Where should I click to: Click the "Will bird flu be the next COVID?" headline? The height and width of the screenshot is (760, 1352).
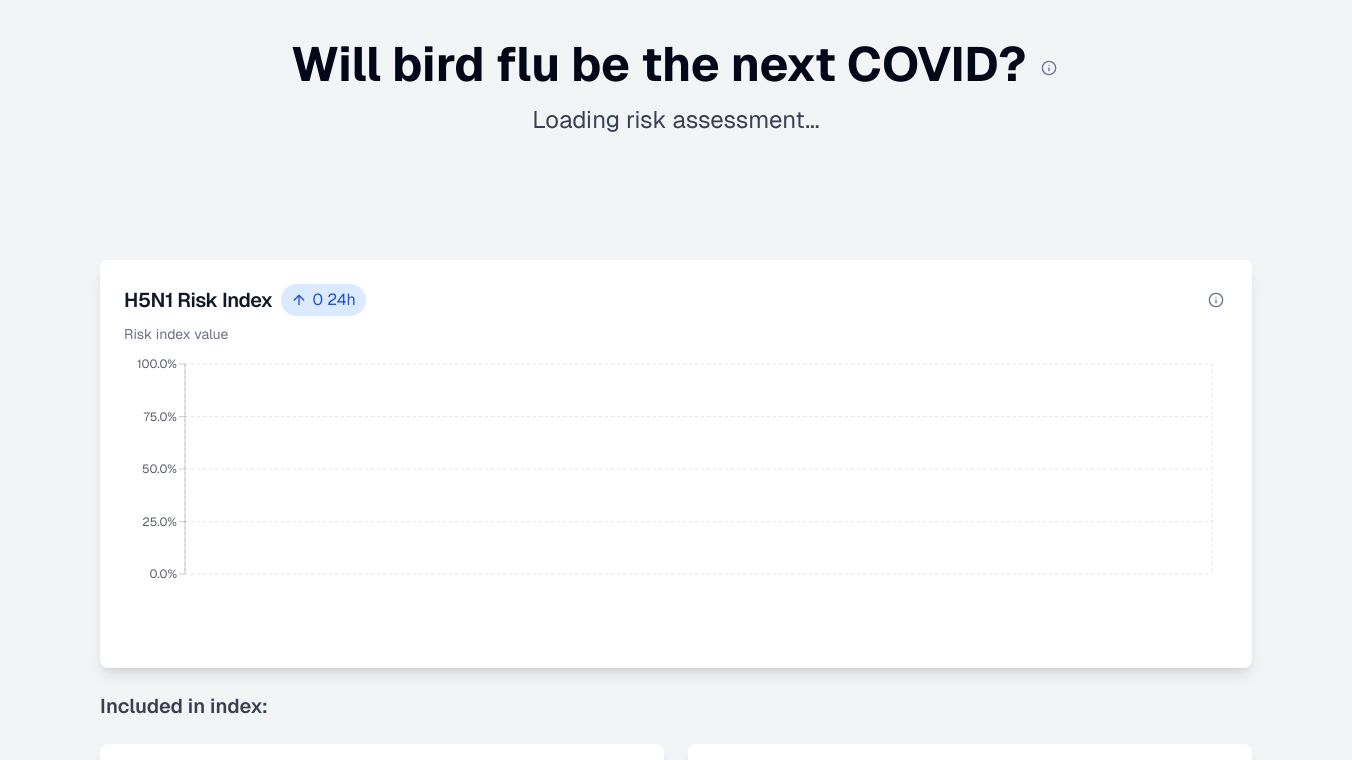658,65
